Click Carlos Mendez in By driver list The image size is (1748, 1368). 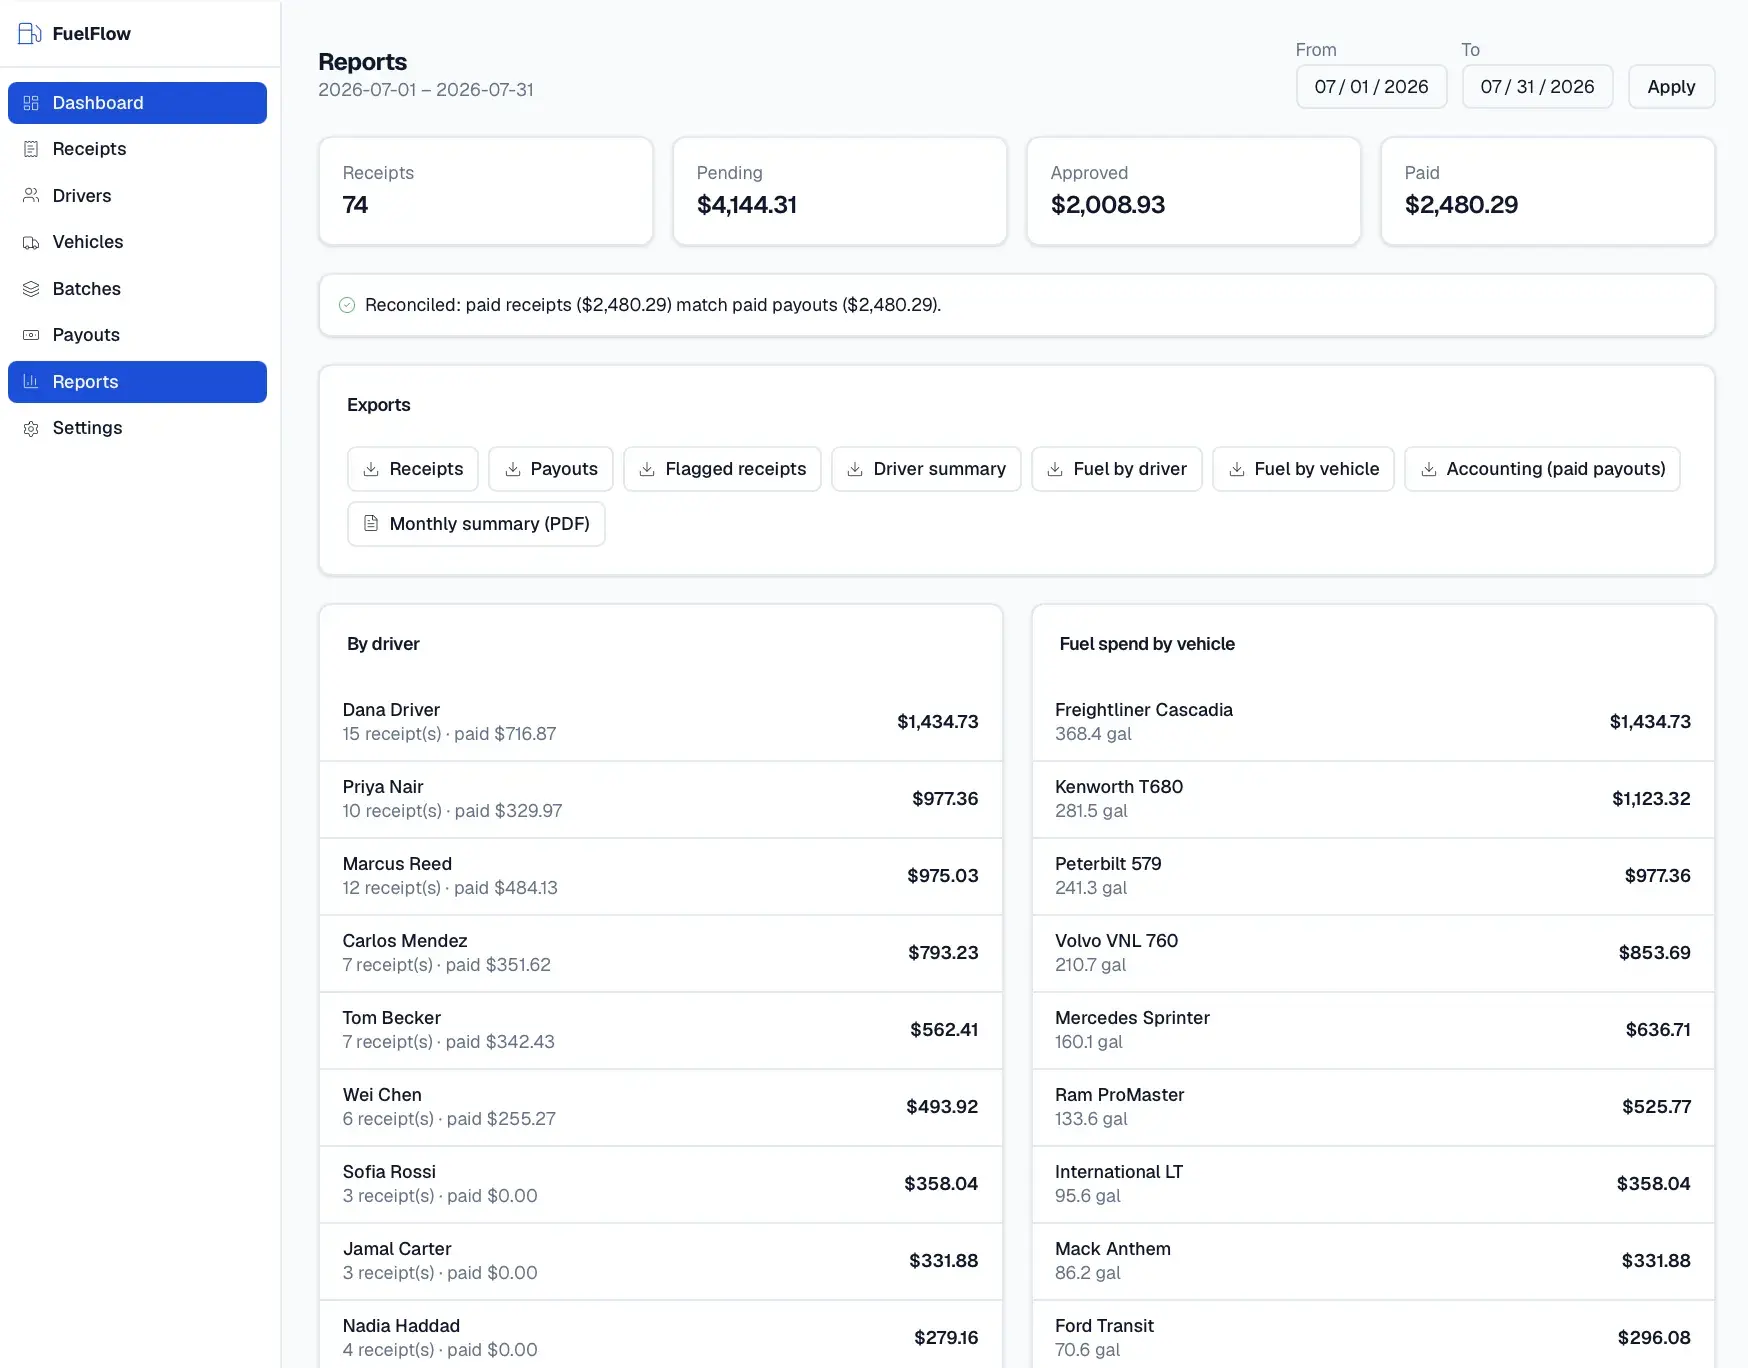point(661,953)
